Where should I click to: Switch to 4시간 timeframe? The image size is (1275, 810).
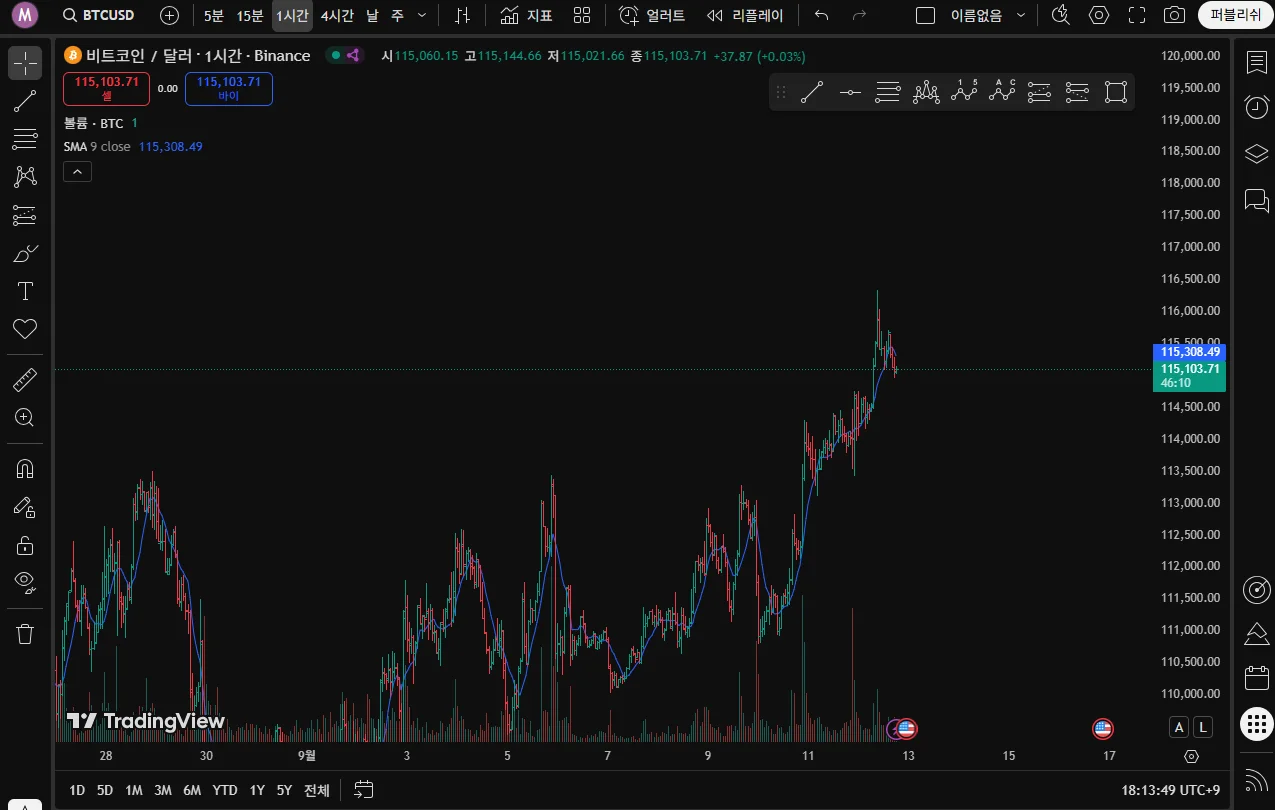337,15
